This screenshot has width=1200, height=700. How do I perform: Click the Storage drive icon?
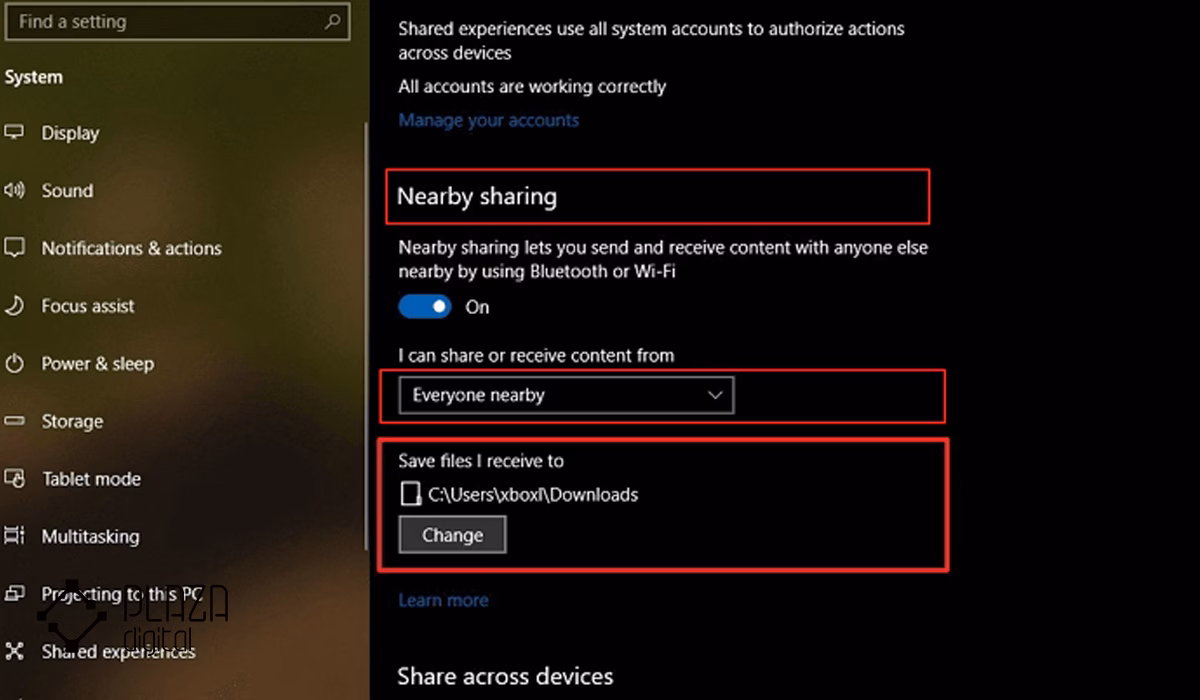click(x=14, y=421)
